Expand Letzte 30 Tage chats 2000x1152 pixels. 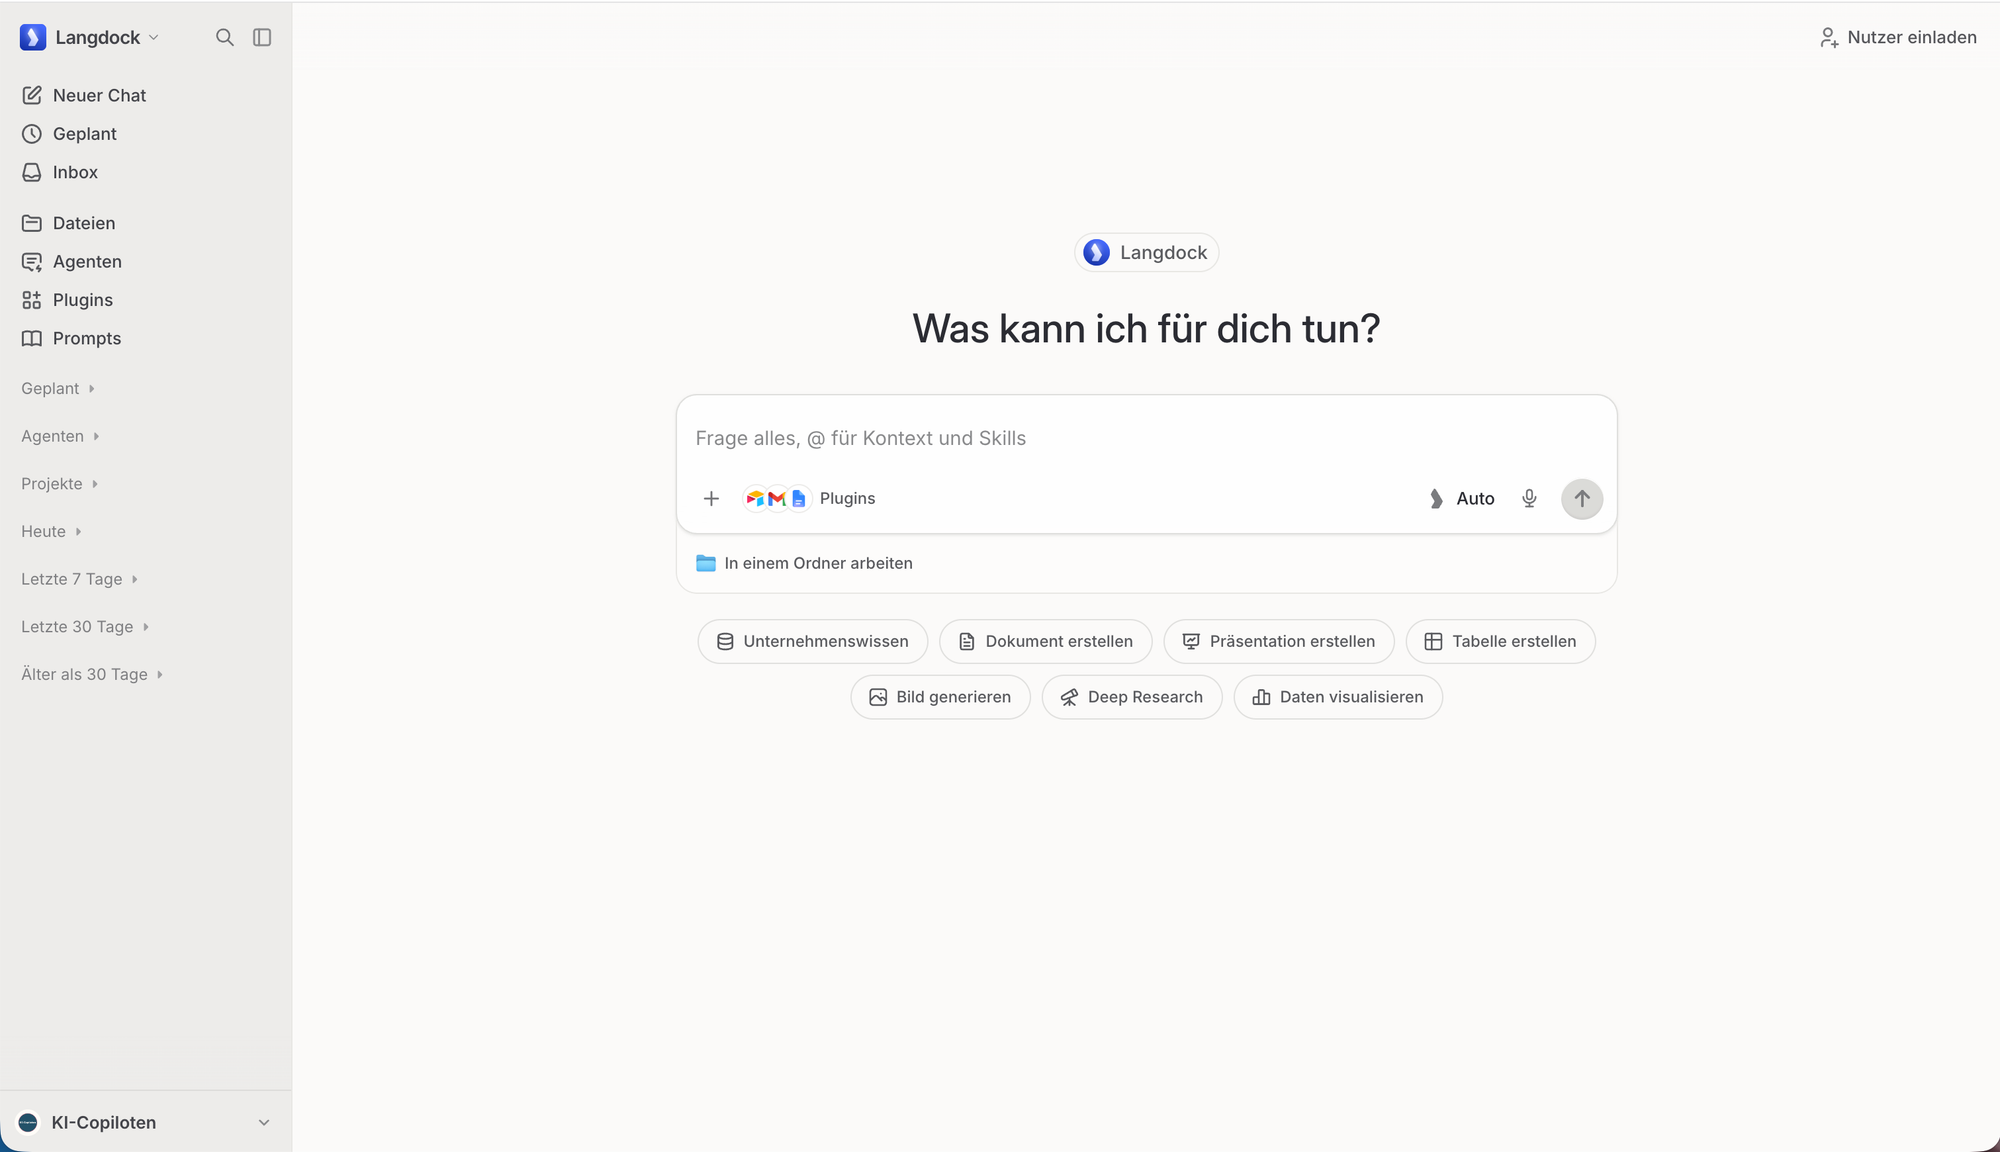point(85,627)
